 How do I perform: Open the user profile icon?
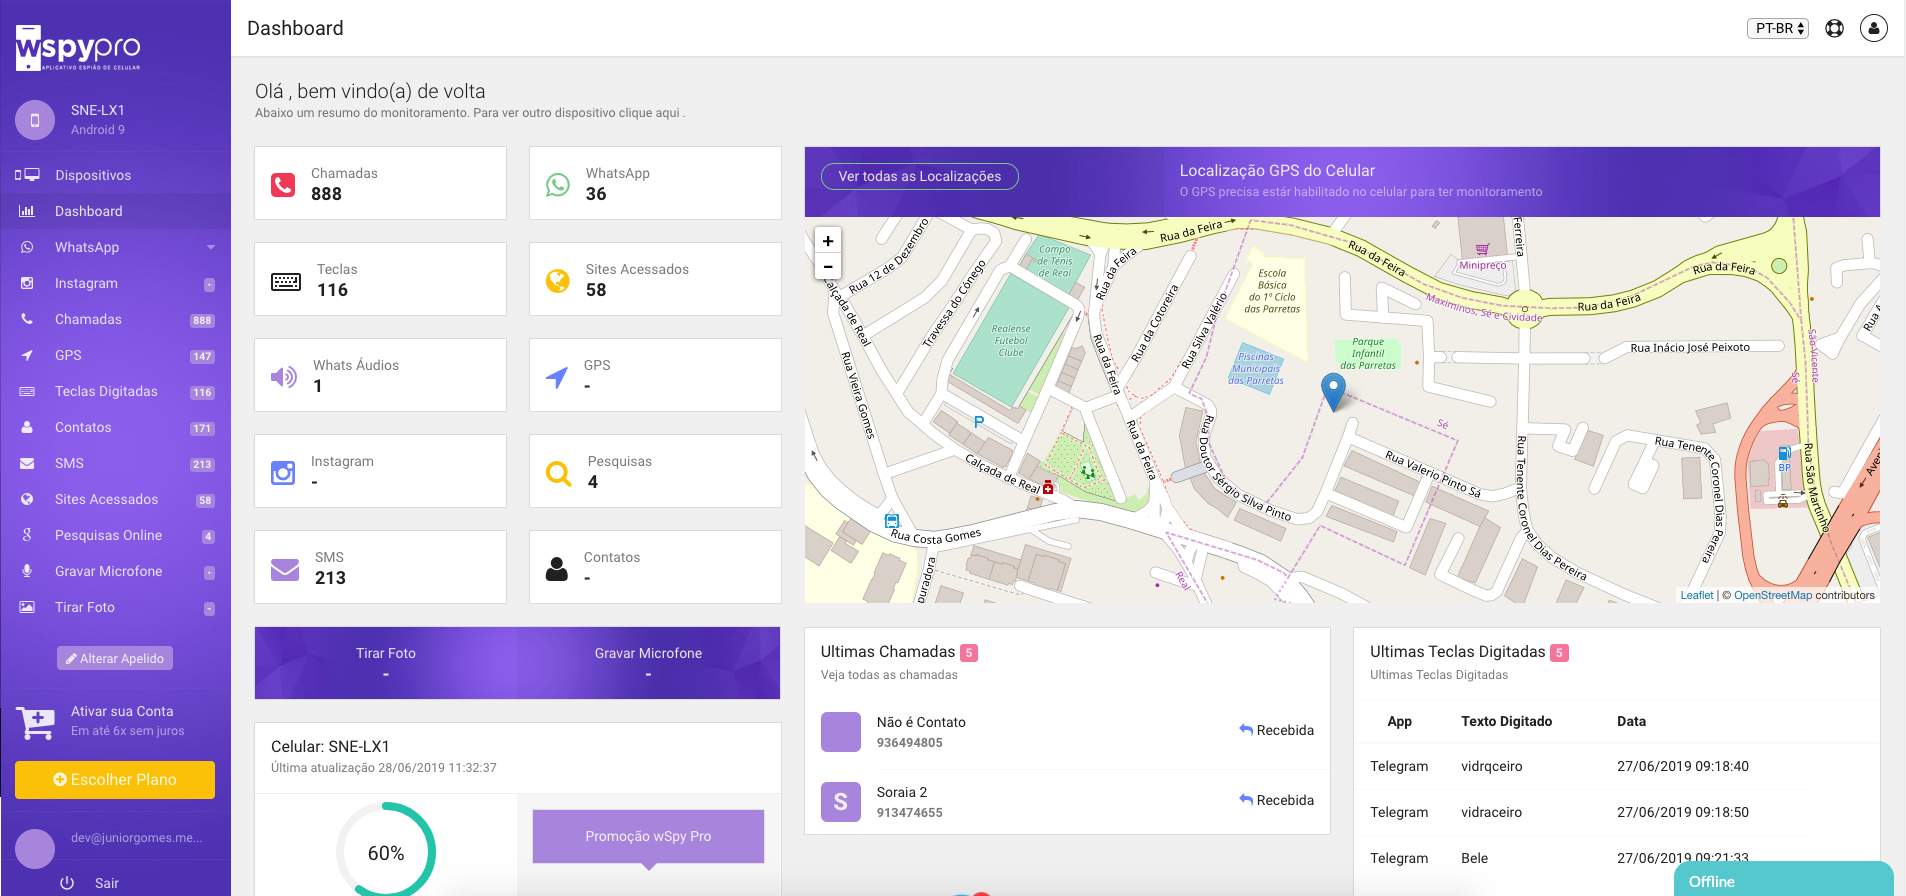(x=1873, y=29)
